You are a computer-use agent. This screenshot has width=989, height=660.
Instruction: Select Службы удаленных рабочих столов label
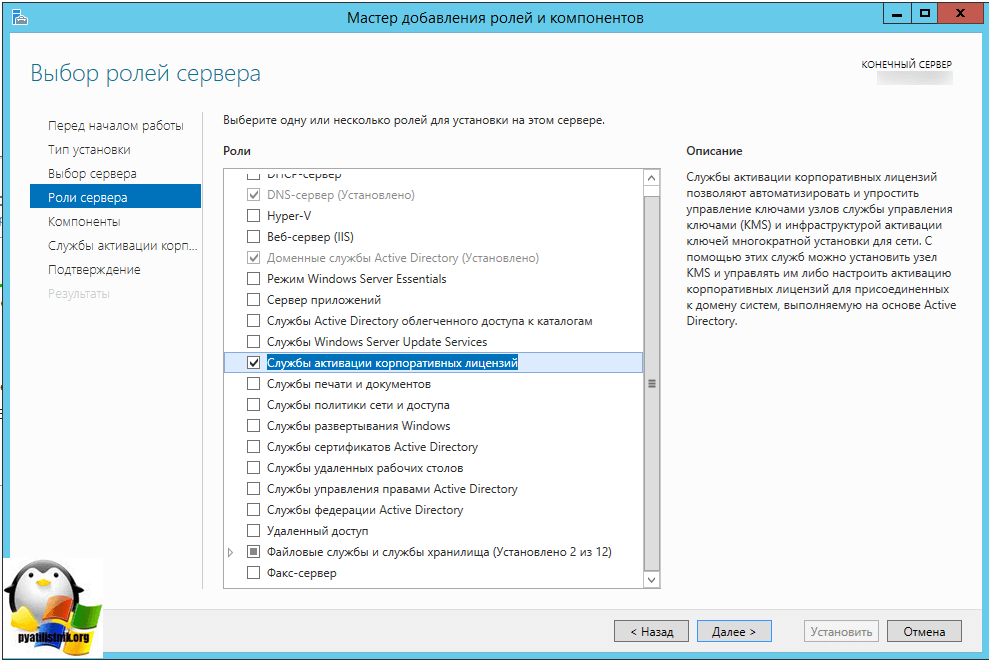(x=365, y=468)
